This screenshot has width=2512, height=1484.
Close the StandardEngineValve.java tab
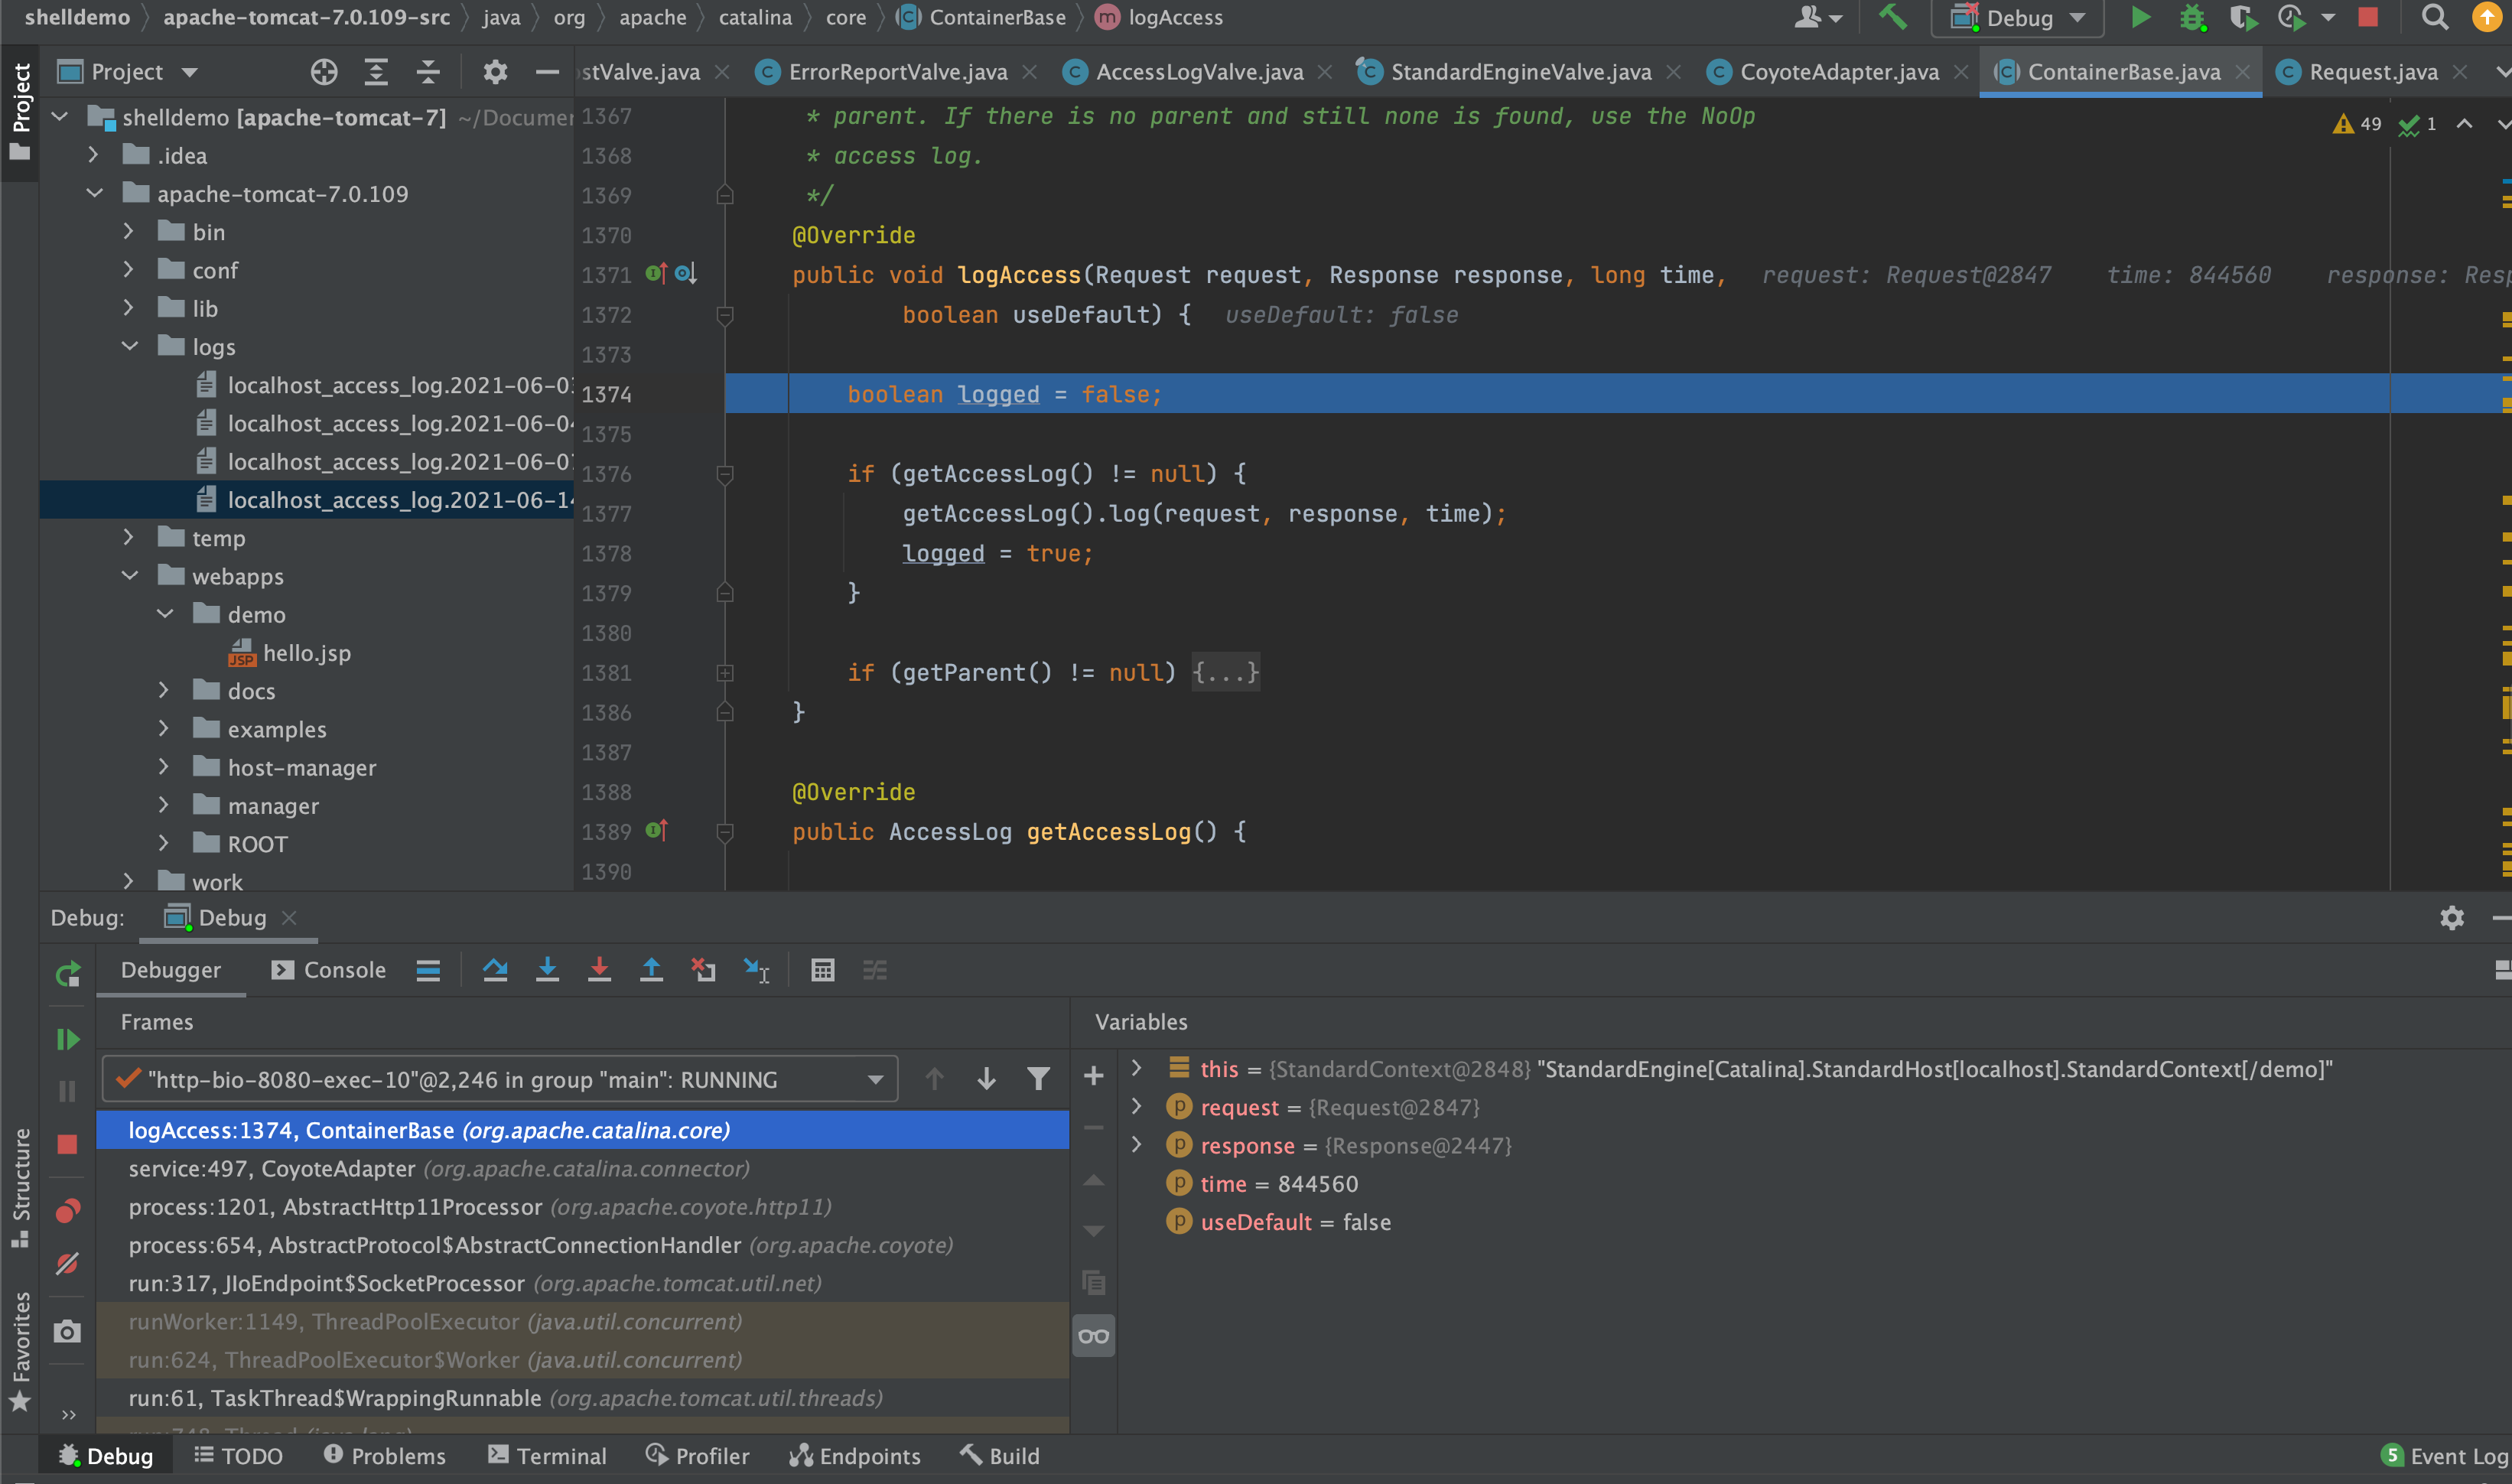click(x=1674, y=72)
